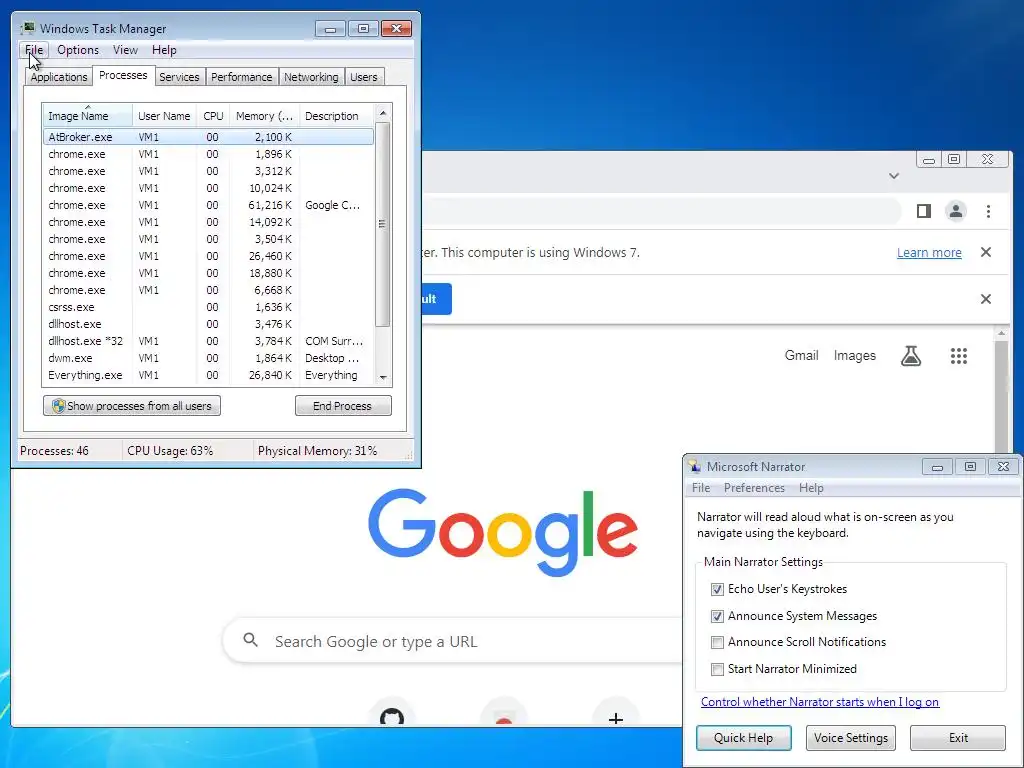This screenshot has width=1024, height=768.
Task: Open Task Manager File menu
Action: (34, 50)
